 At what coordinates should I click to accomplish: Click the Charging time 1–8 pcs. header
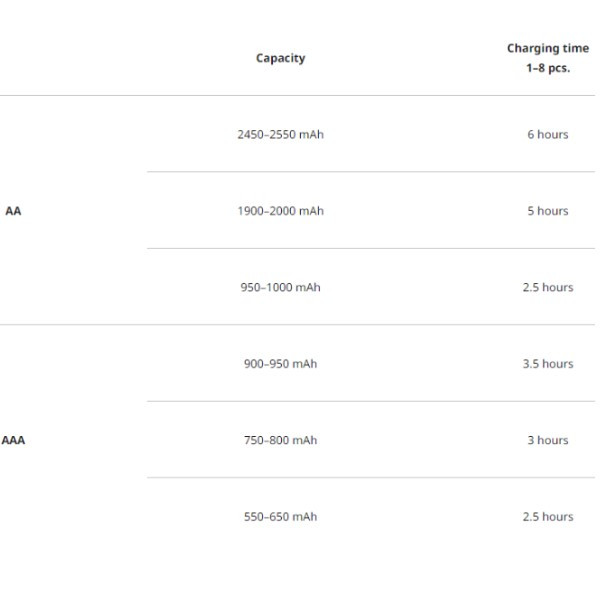548,58
